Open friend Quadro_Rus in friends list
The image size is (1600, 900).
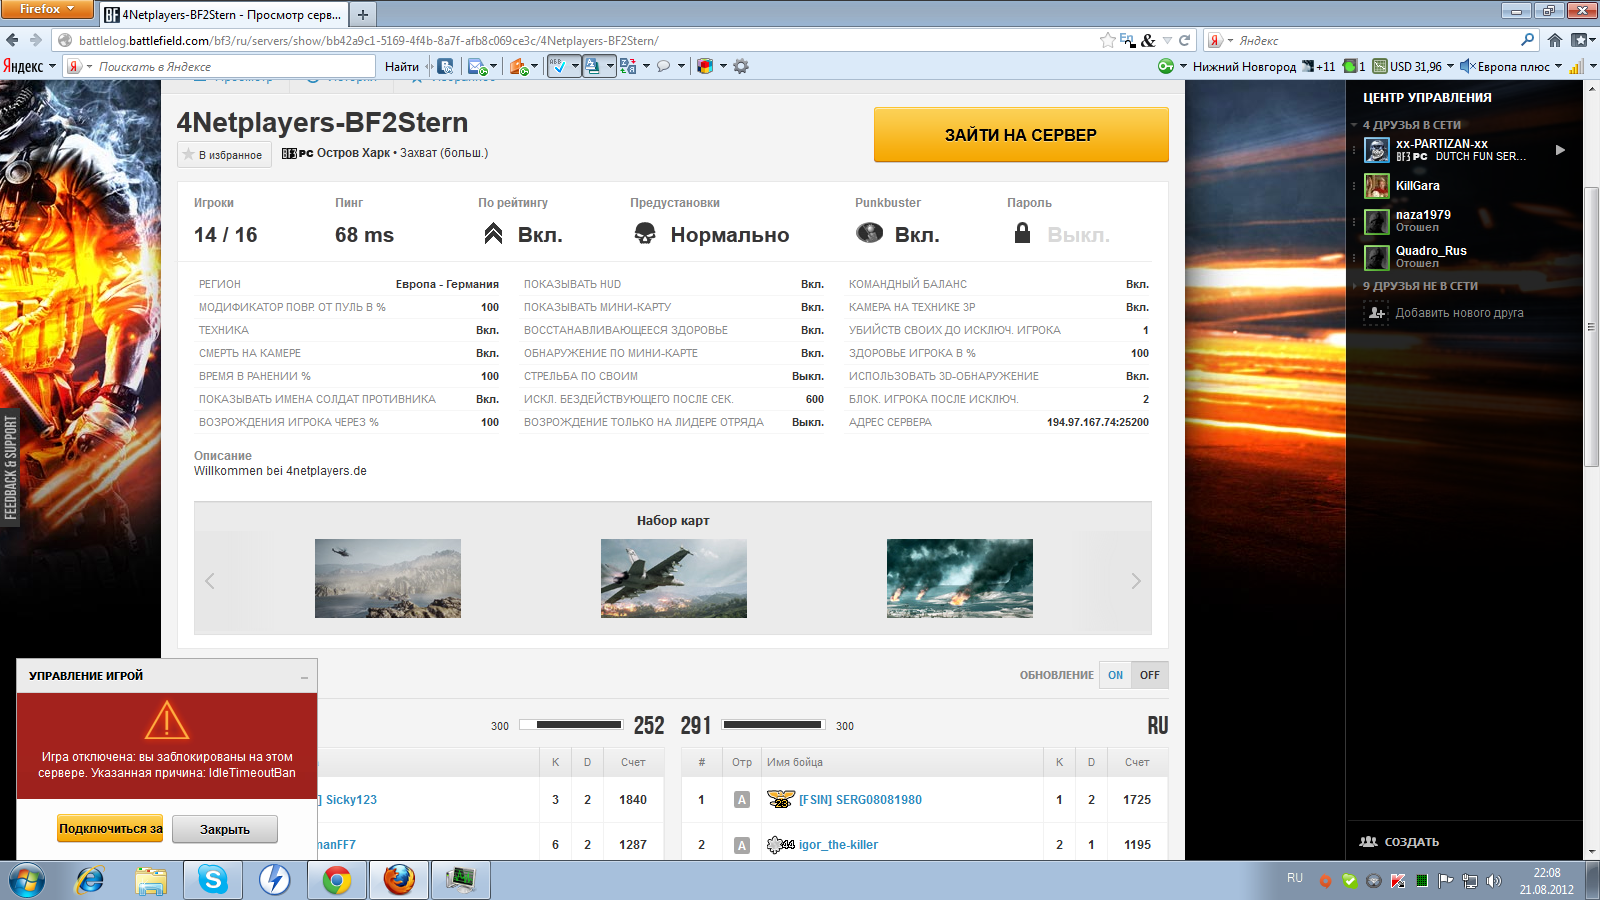(1431, 251)
